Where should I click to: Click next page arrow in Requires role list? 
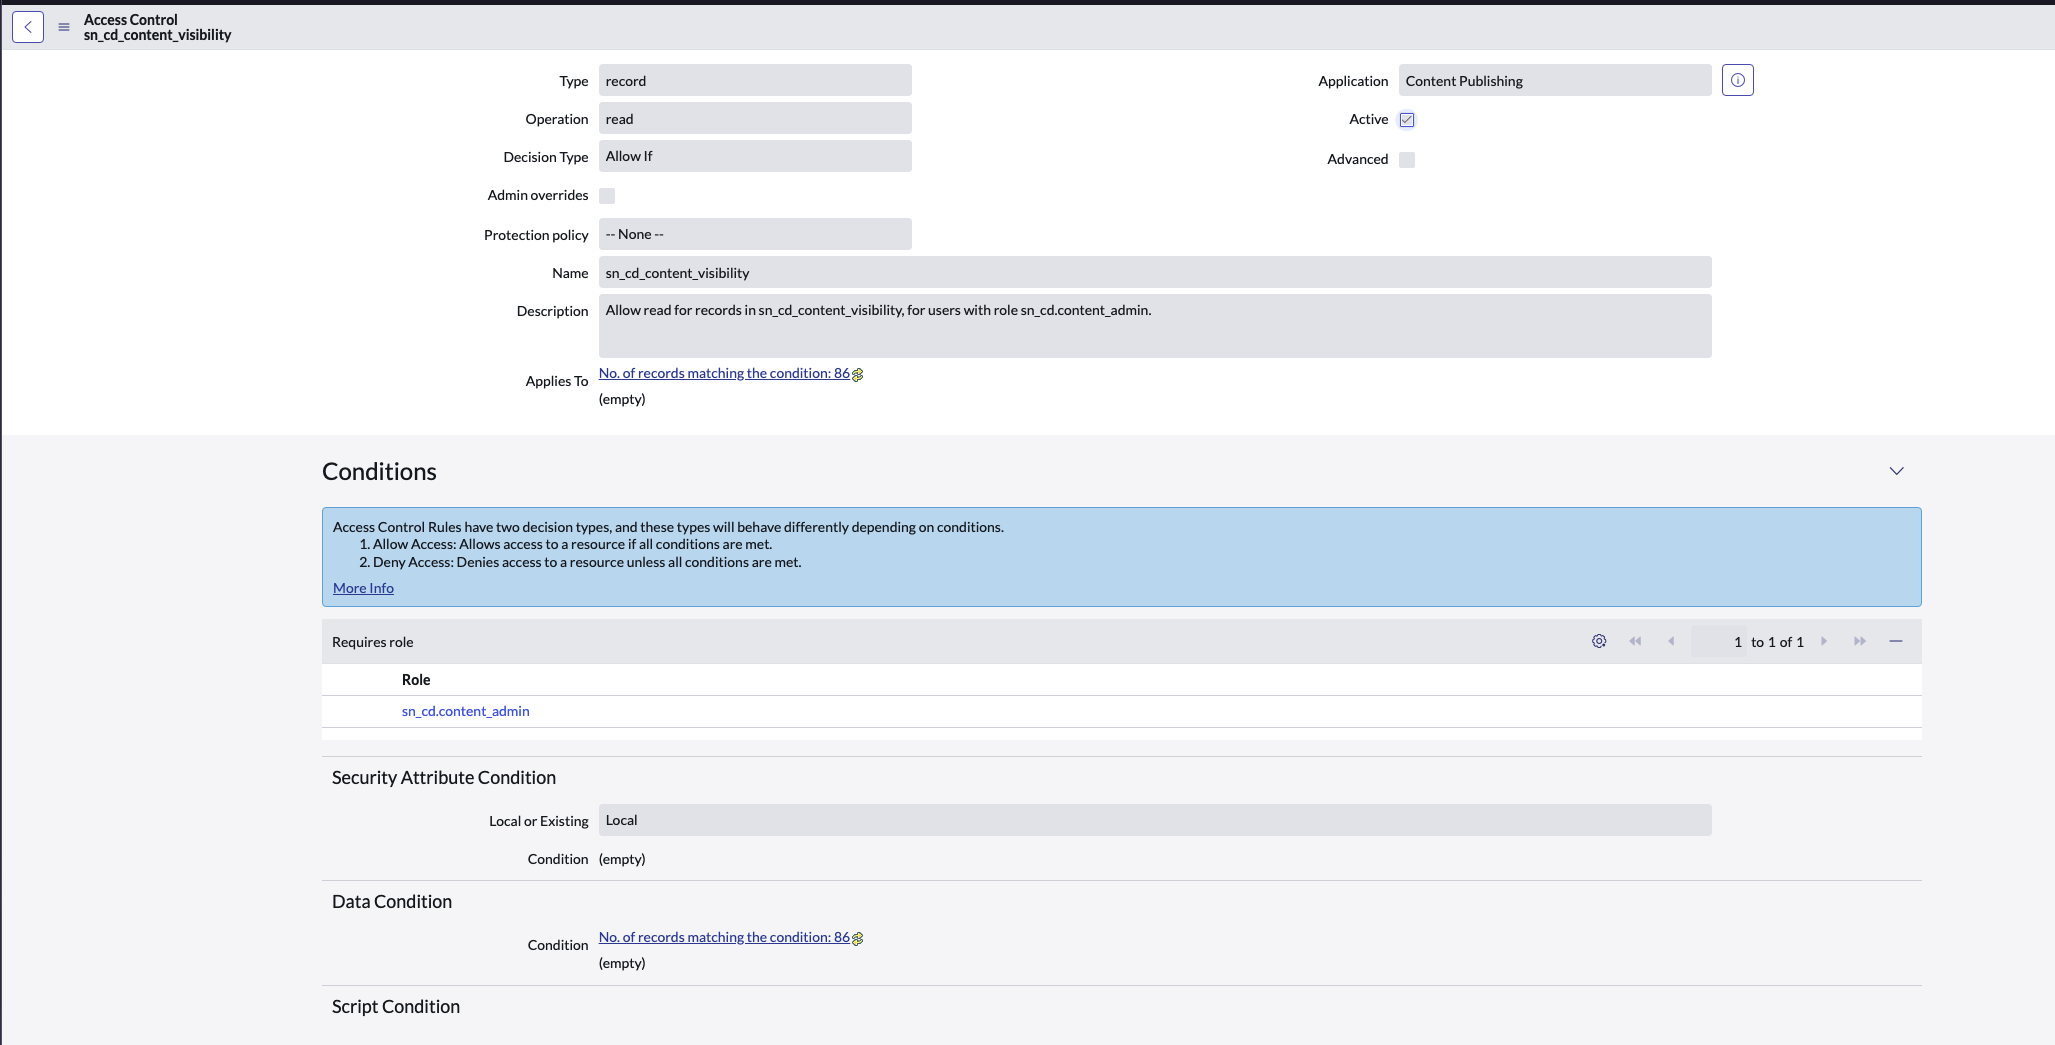[1825, 641]
